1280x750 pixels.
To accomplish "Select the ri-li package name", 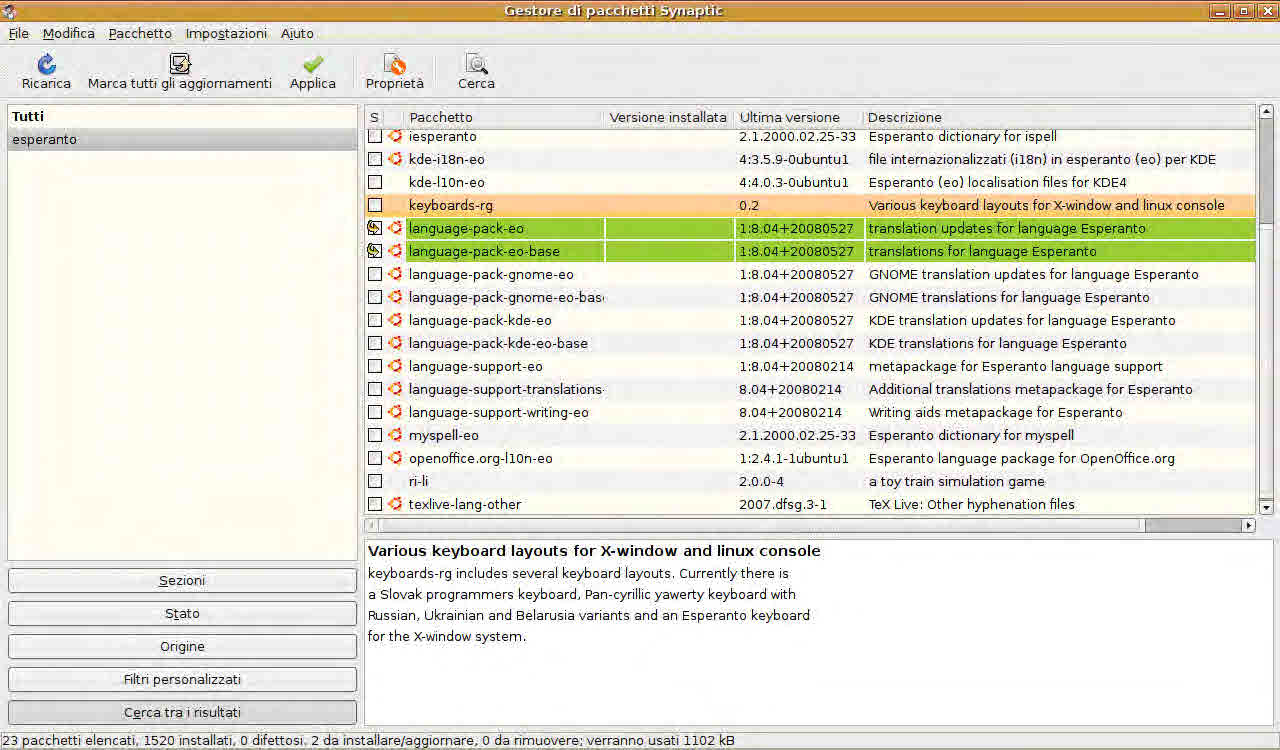I will 418,481.
